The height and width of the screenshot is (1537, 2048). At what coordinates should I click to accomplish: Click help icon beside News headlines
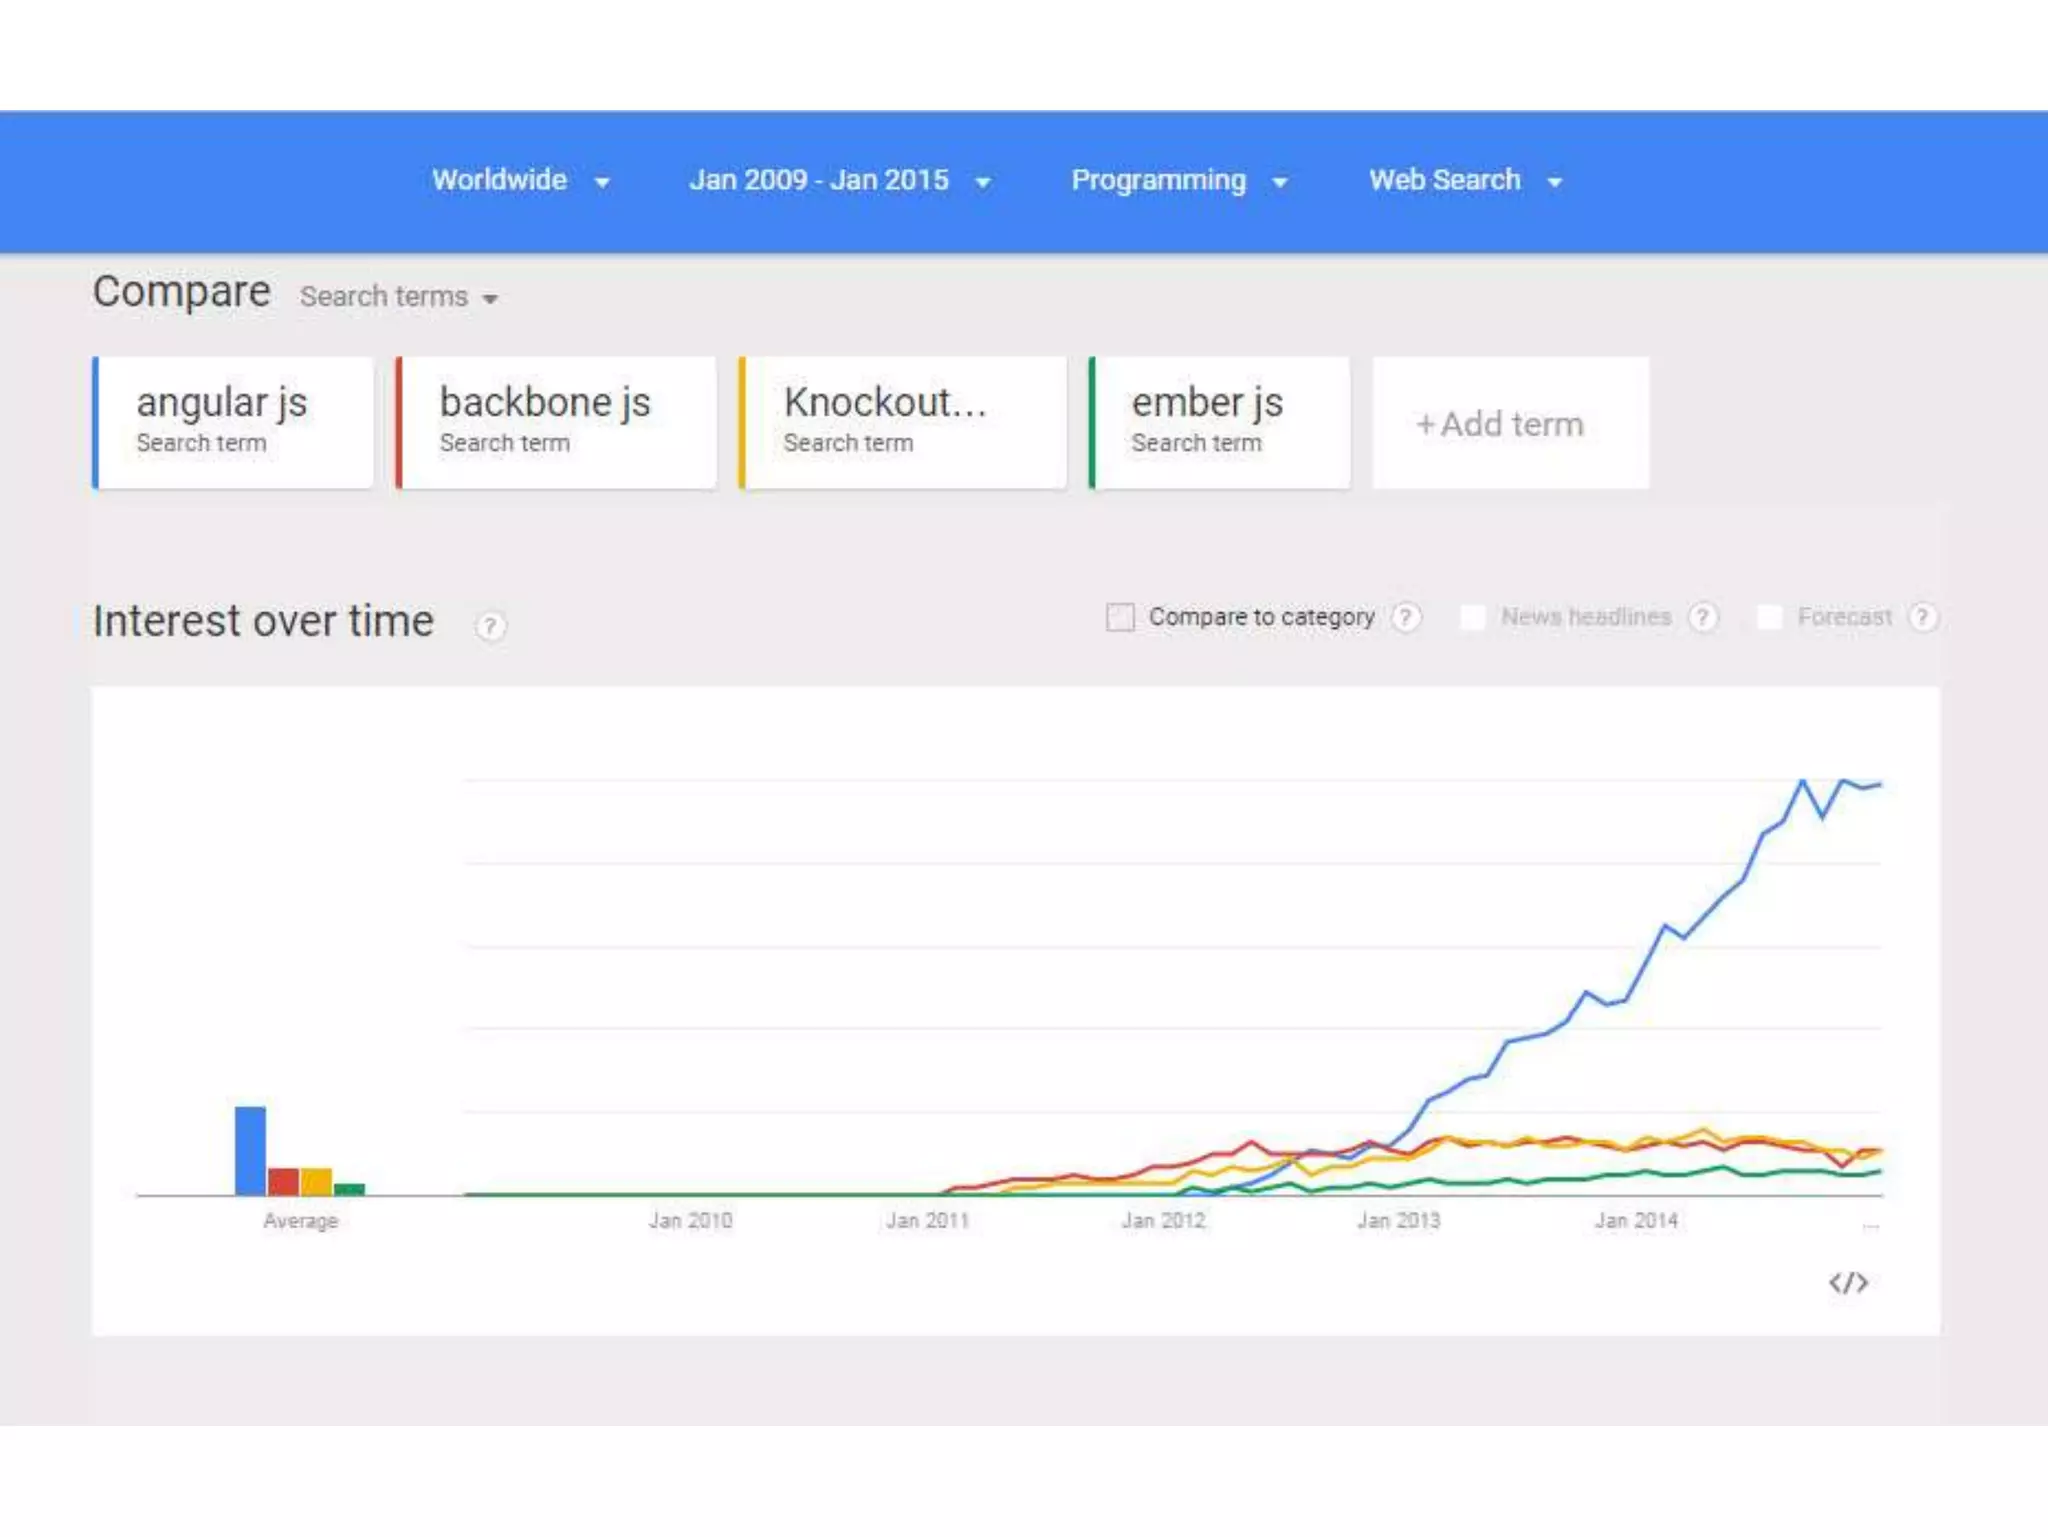tap(1703, 617)
